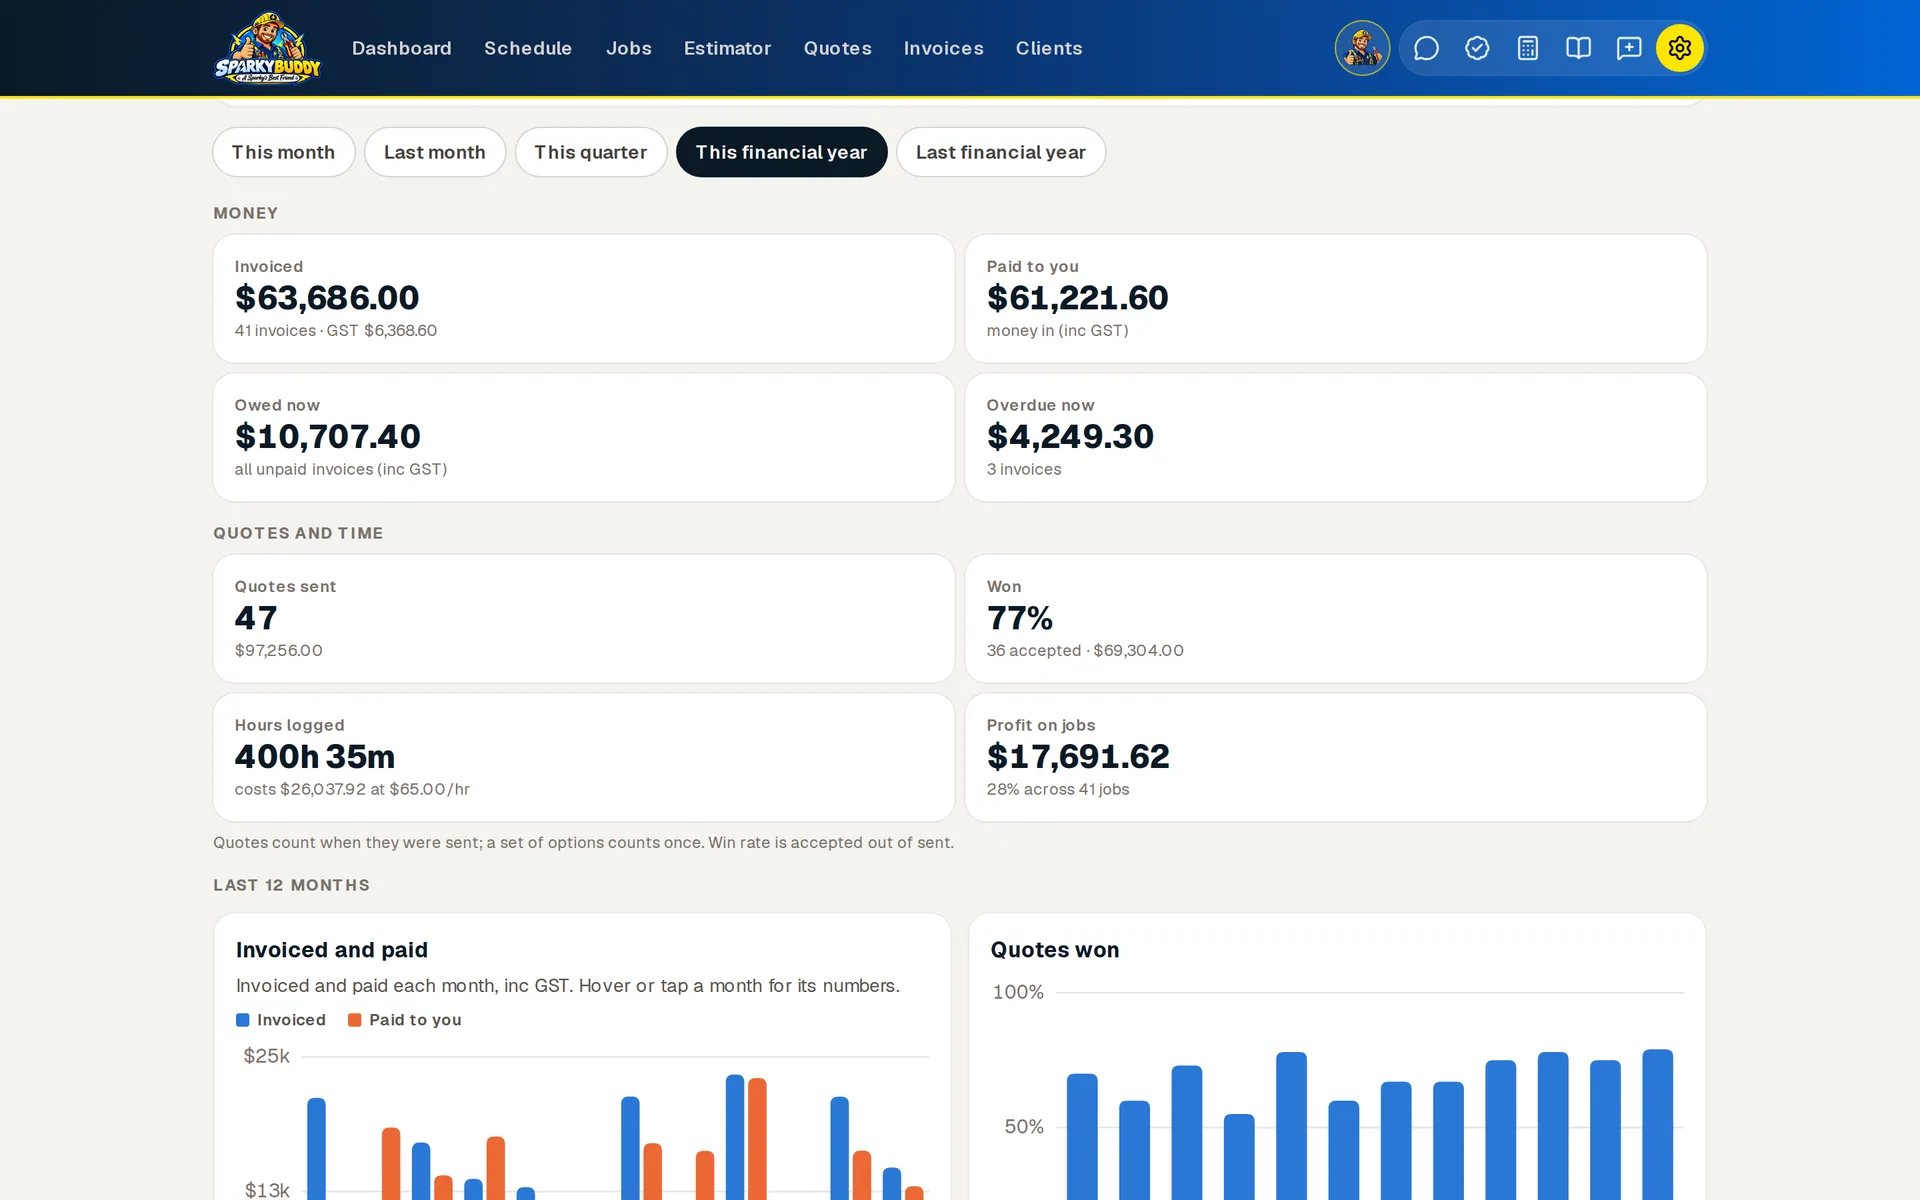Click the Hours logged 400h 35m value
This screenshot has height=1200, width=1920.
(315, 757)
